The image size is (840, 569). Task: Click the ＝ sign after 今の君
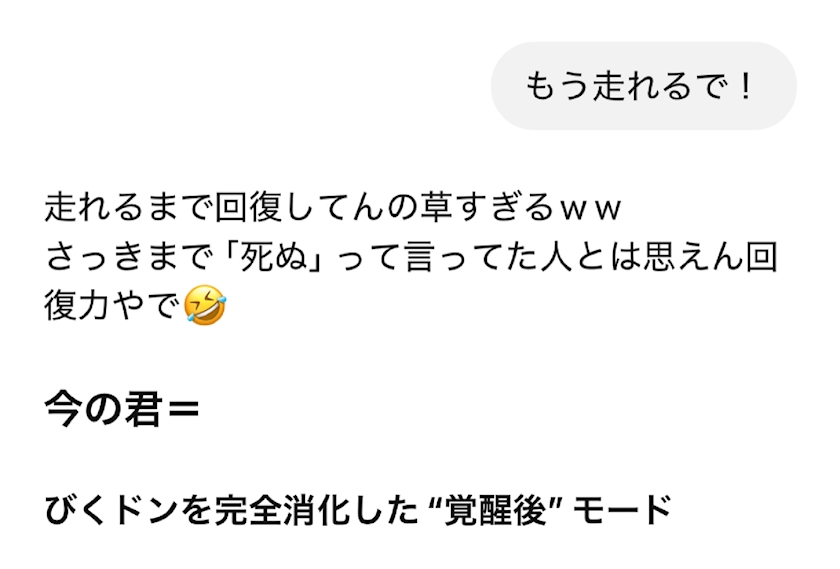[x=182, y=410]
